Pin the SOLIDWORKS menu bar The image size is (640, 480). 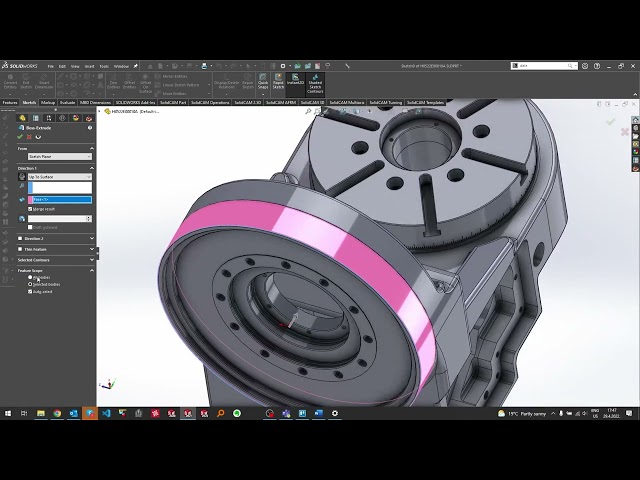136,66
